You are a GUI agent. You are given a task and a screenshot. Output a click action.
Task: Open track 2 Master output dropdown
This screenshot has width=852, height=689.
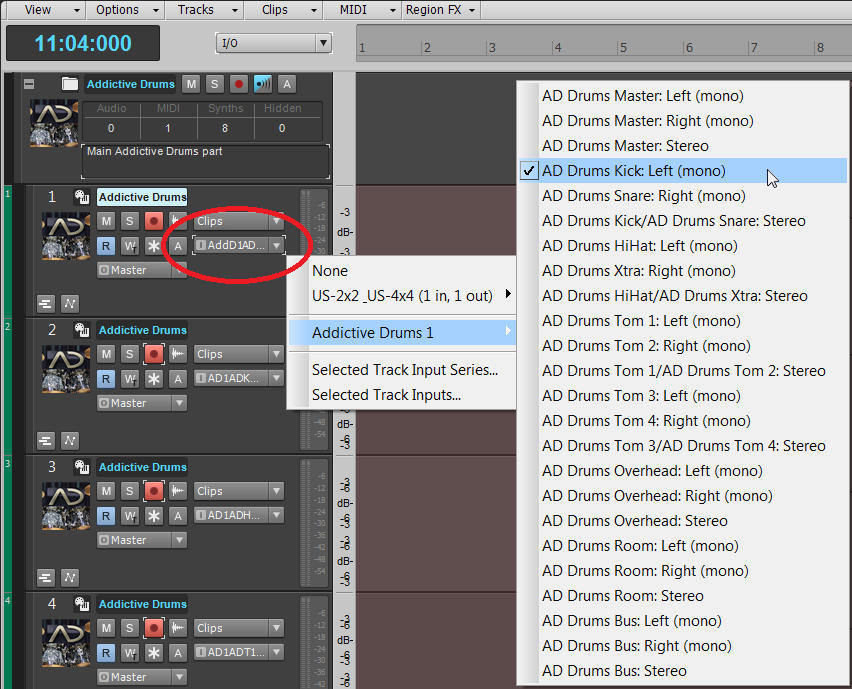point(142,403)
